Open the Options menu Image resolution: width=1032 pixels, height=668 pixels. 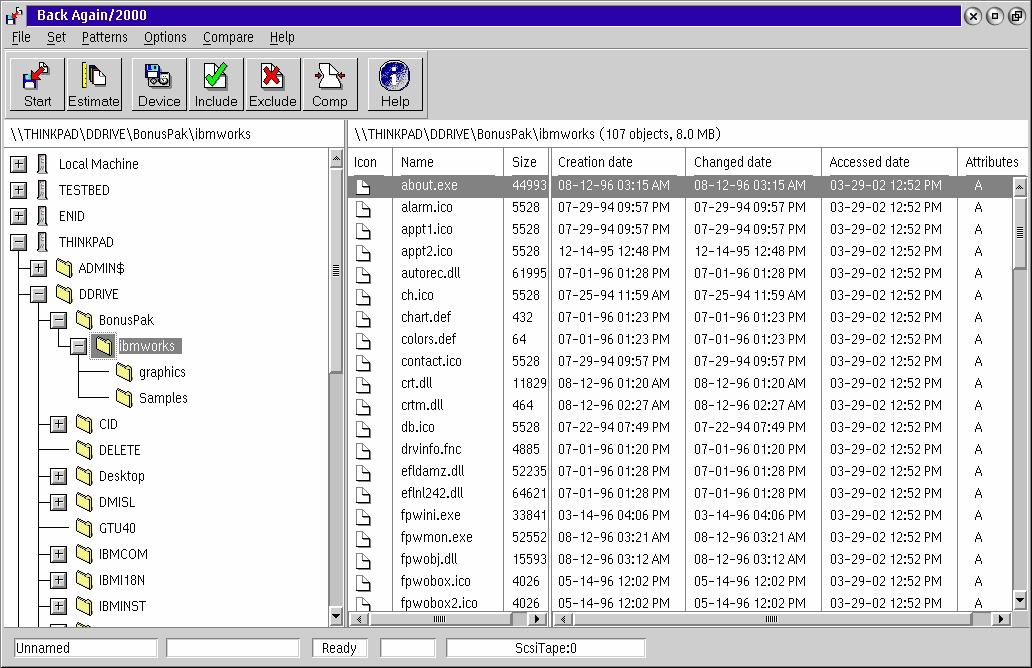pyautogui.click(x=165, y=38)
